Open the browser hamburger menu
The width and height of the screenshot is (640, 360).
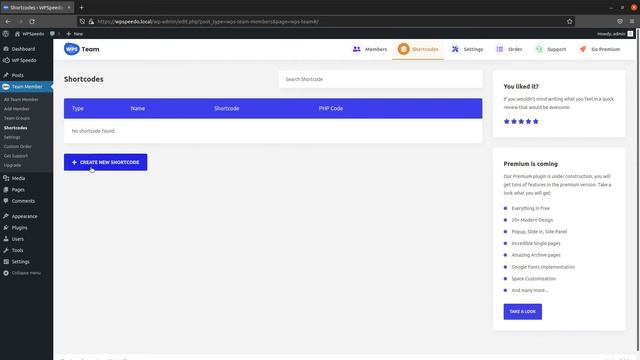point(632,21)
